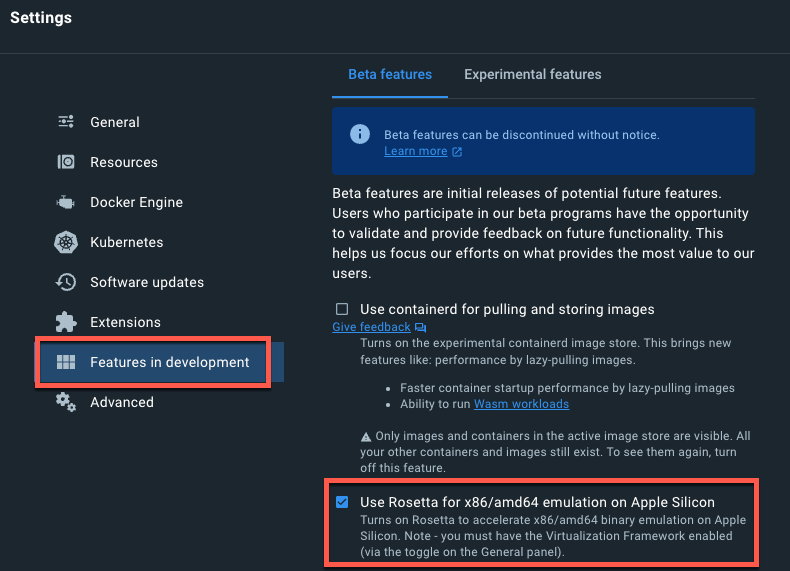Open Kubernetes via its helm wheel icon

(66, 242)
